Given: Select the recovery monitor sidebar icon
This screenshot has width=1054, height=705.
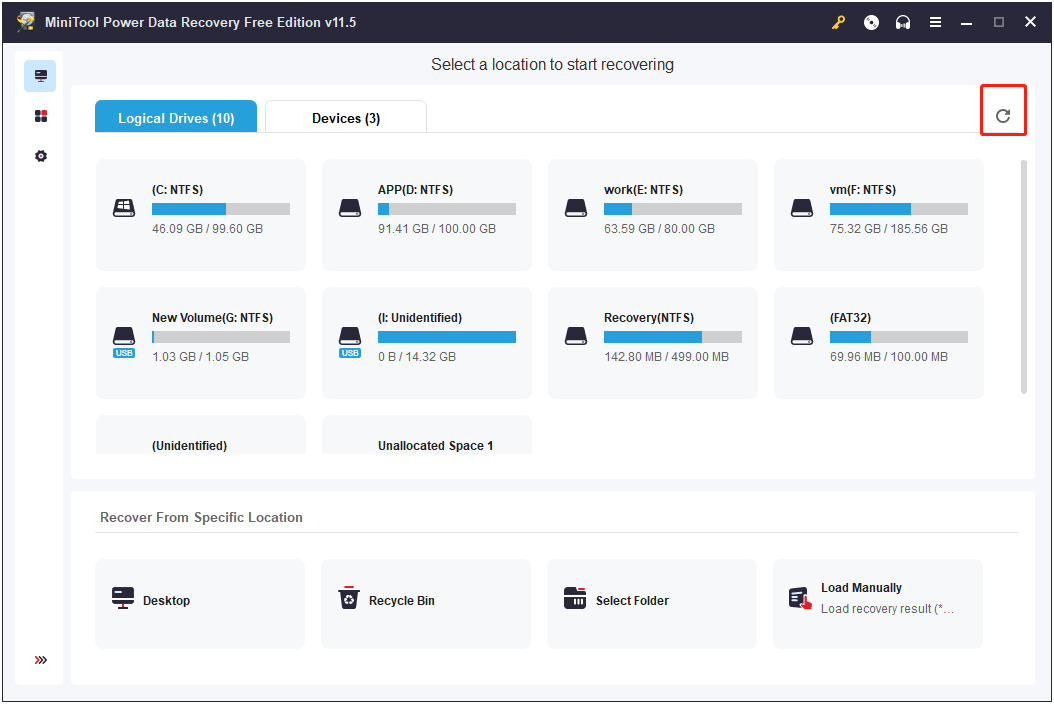Looking at the screenshot, I should pos(41,76).
